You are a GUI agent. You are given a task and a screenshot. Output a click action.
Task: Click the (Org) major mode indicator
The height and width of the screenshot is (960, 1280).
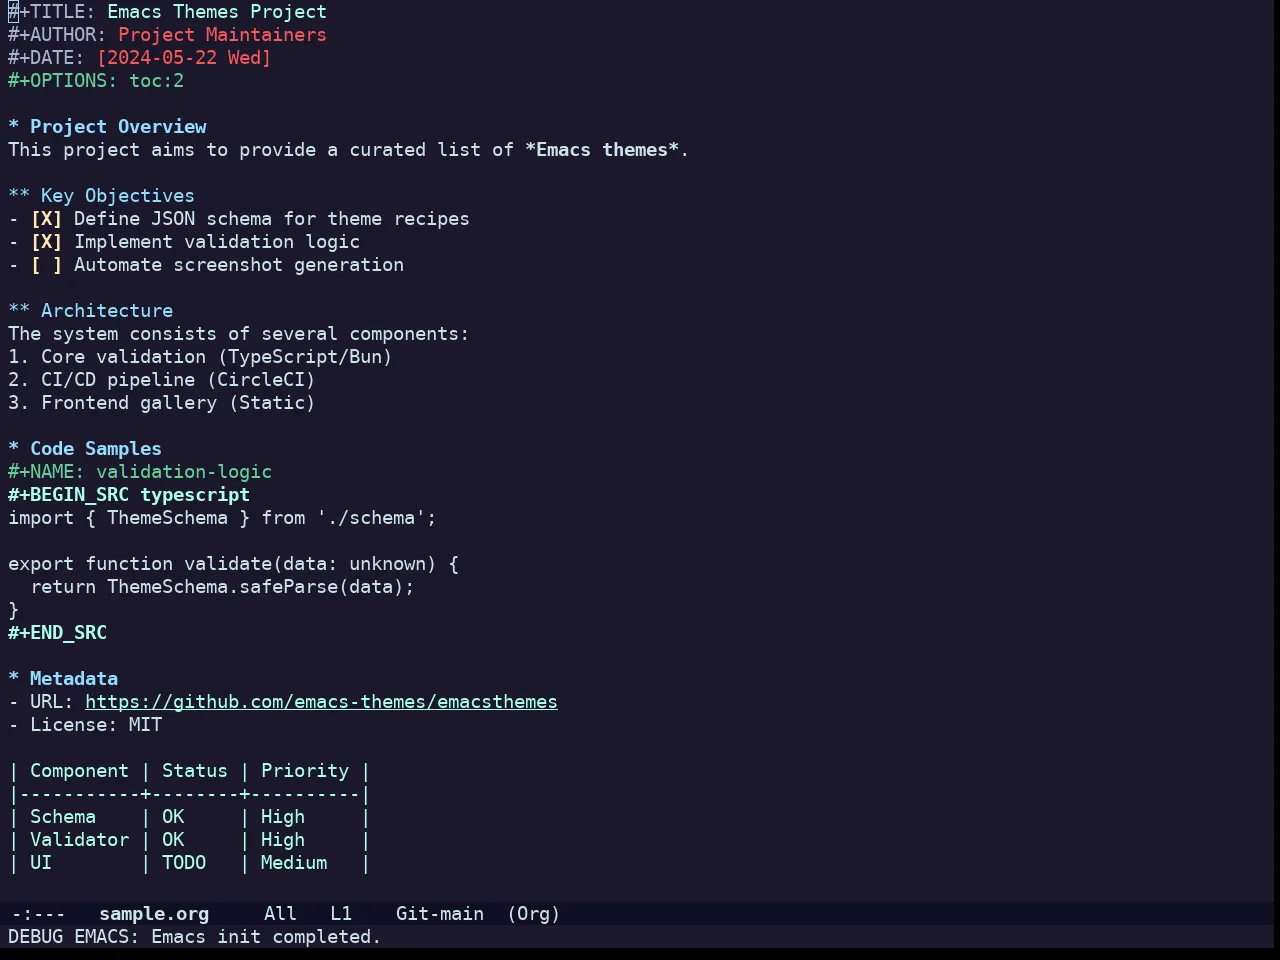533,914
